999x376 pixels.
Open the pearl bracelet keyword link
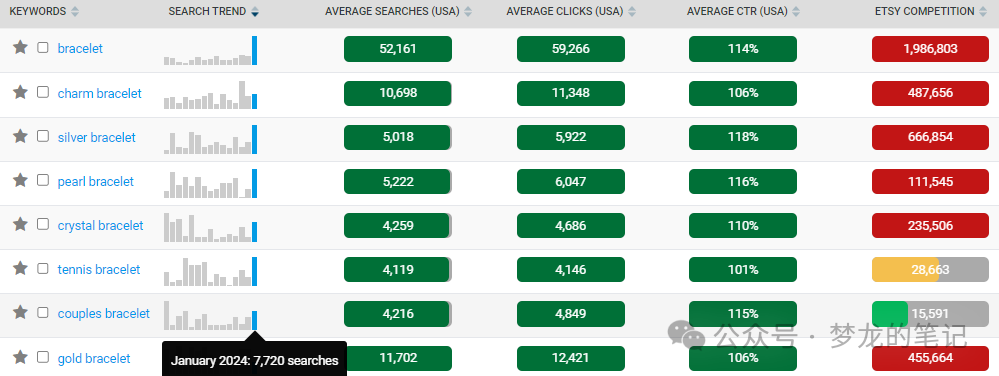pos(96,182)
